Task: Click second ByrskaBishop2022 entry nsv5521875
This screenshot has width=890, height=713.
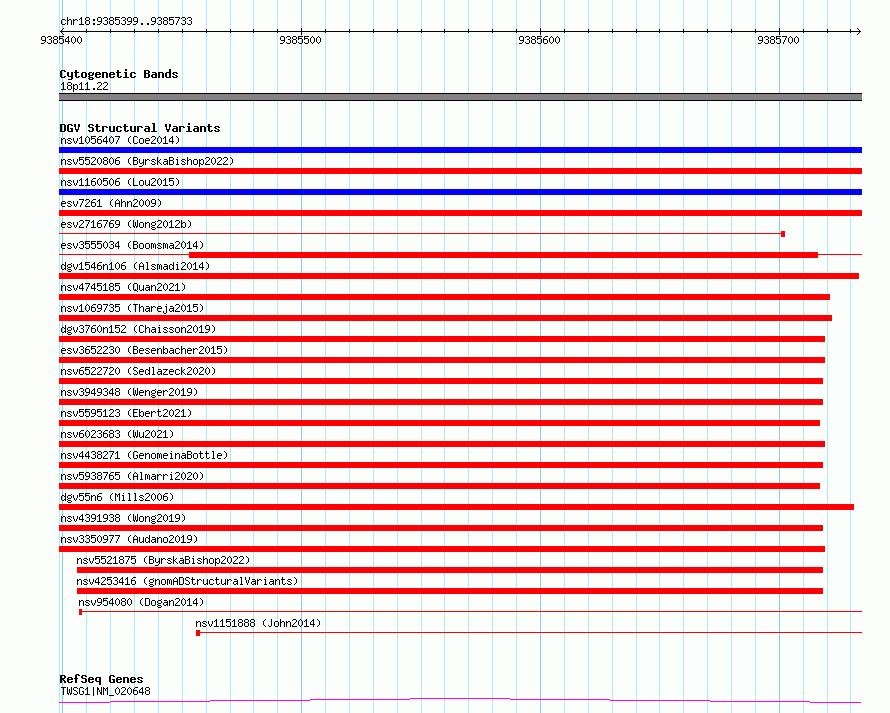Action: [163, 560]
